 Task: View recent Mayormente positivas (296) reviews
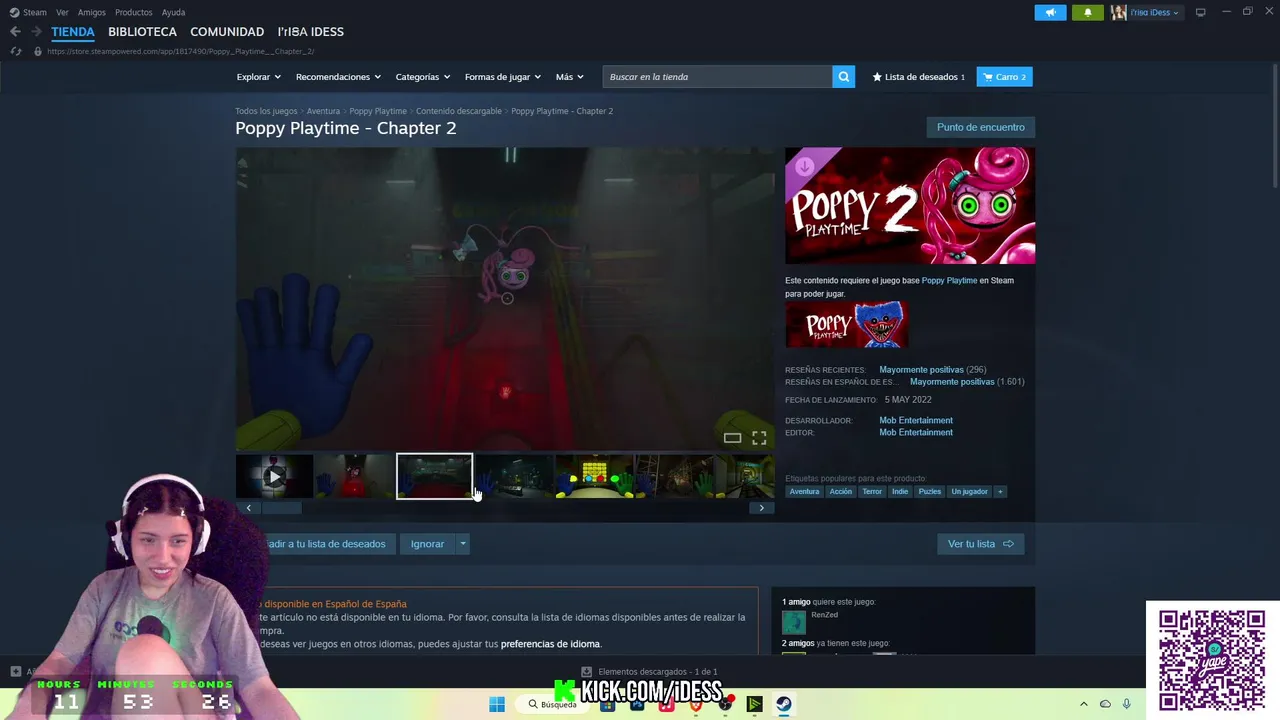coord(933,370)
